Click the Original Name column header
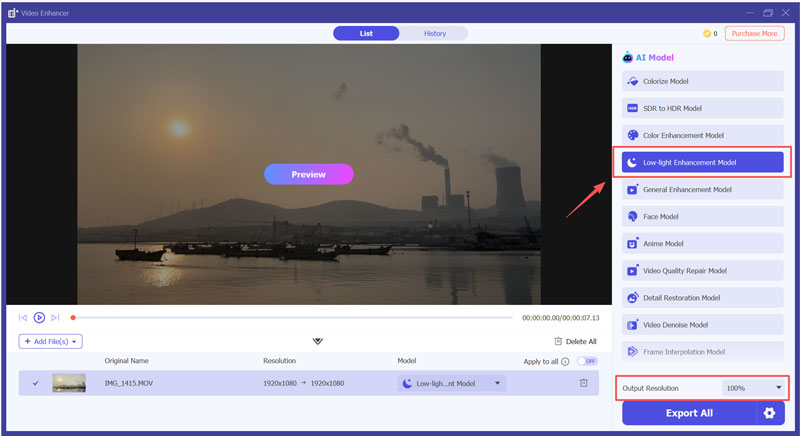The height and width of the screenshot is (436, 800). pyautogui.click(x=127, y=361)
